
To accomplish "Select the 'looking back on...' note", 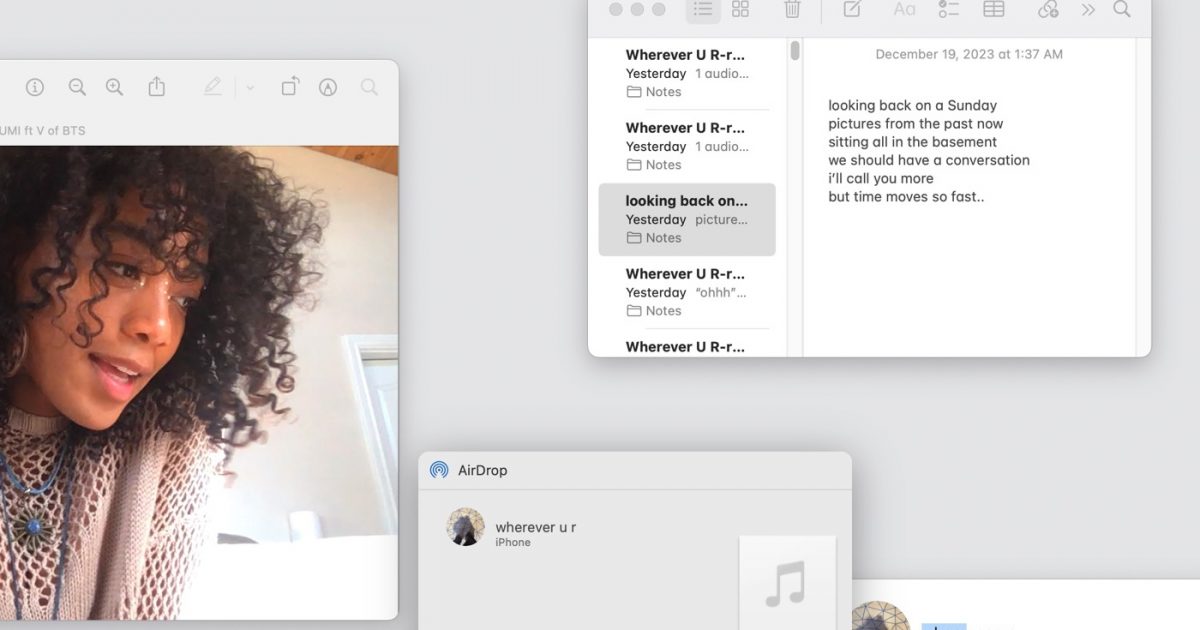I will [x=686, y=219].
